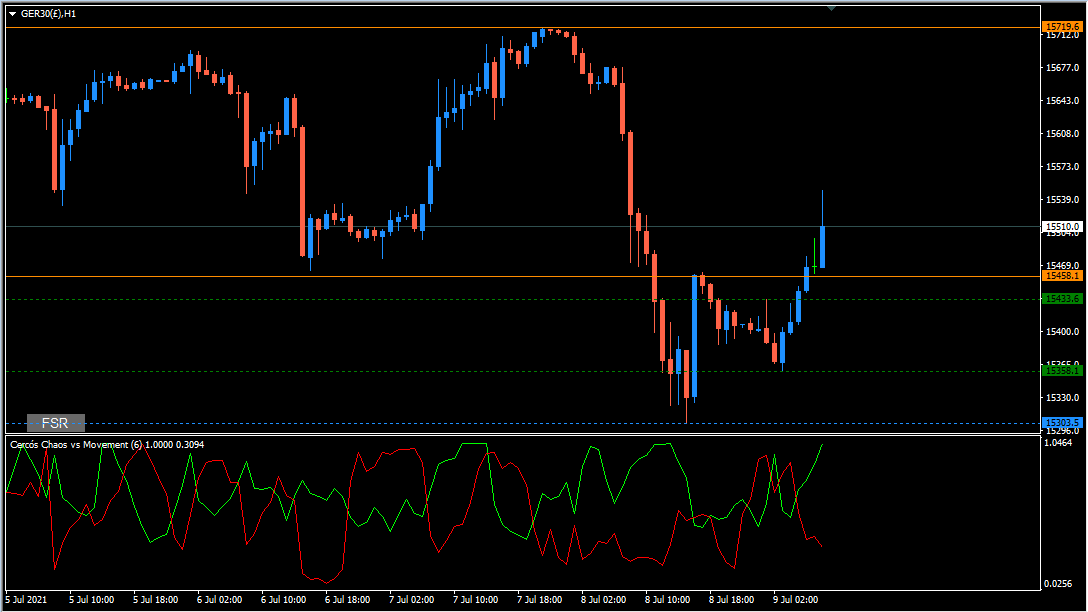Click the 15400.0 price scale value

coord(1063,332)
